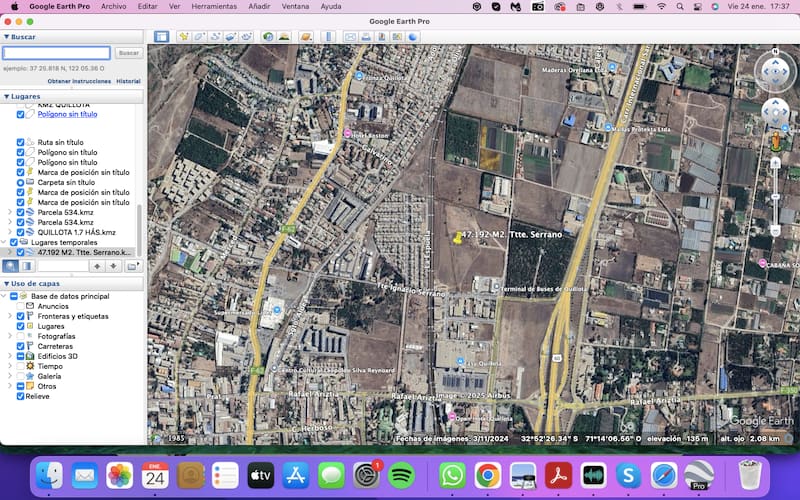Open WhatsApp from the Dock
This screenshot has width=800, height=500.
pyautogui.click(x=453, y=476)
